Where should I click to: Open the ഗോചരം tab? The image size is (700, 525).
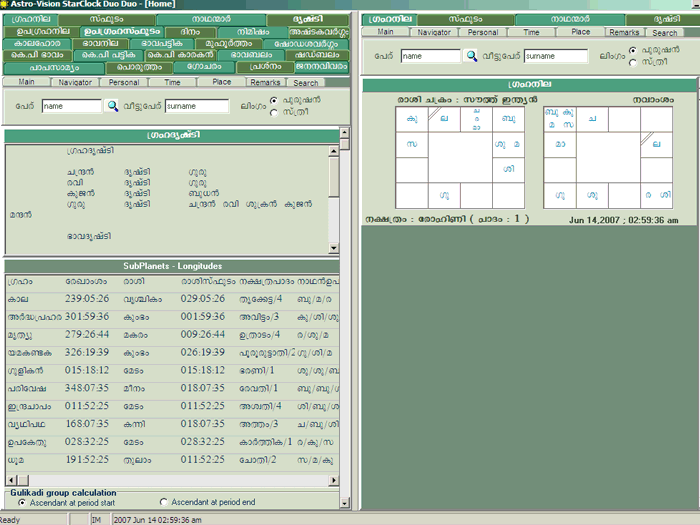point(204,67)
